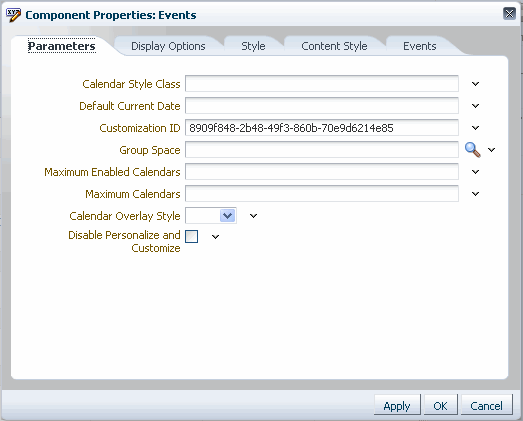Click the Maximum Calendars label

click(x=133, y=194)
